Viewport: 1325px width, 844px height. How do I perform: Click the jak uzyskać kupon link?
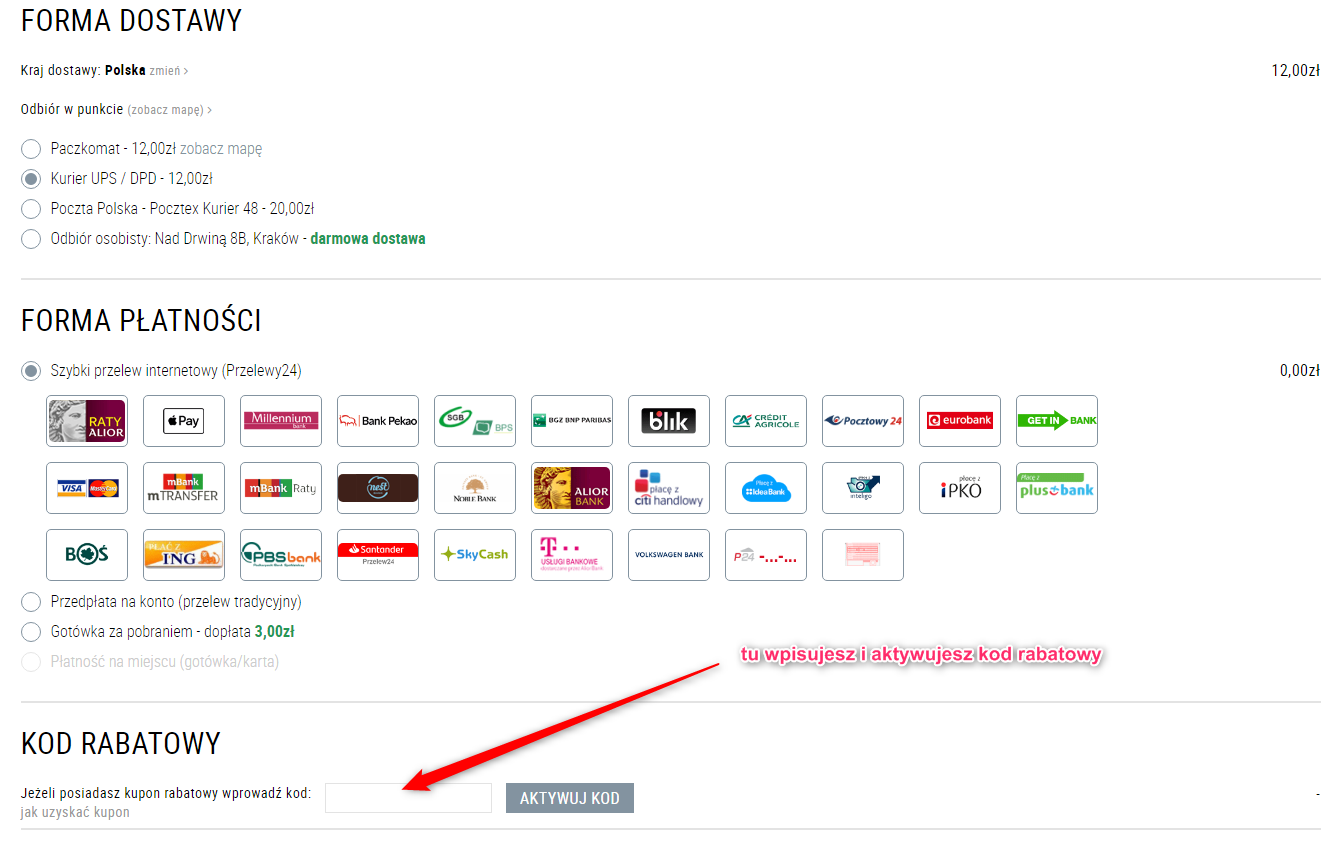point(75,812)
